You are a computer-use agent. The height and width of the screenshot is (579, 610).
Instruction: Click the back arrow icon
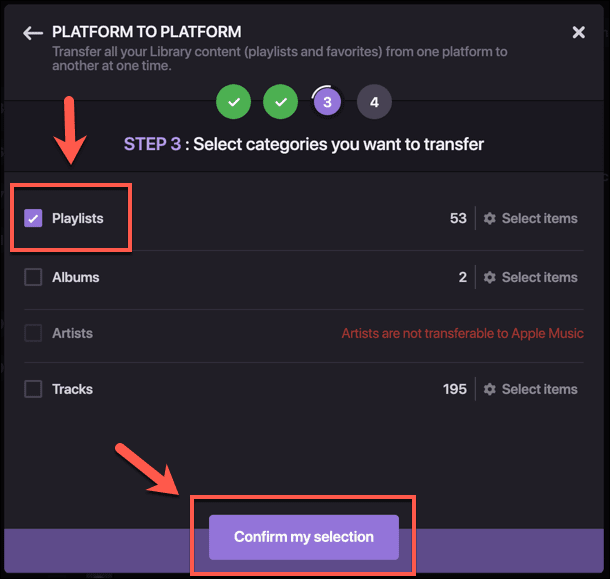[33, 33]
